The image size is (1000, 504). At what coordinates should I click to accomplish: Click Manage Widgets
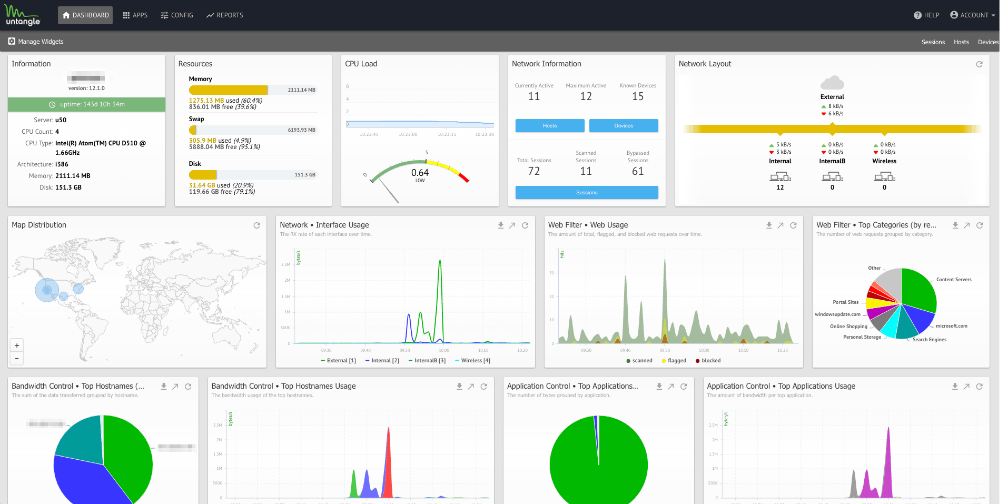click(x=36, y=41)
